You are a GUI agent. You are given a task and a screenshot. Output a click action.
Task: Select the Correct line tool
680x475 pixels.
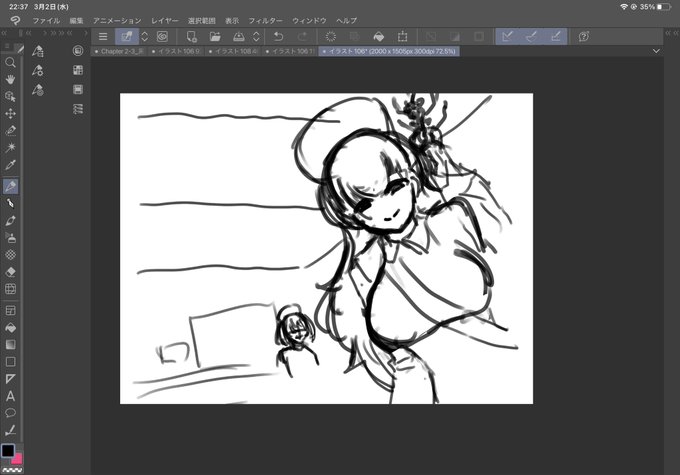[10, 430]
